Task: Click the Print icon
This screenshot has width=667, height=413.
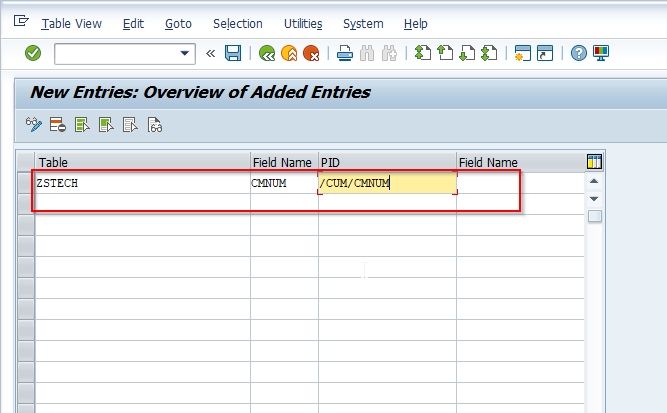Action: coord(345,54)
